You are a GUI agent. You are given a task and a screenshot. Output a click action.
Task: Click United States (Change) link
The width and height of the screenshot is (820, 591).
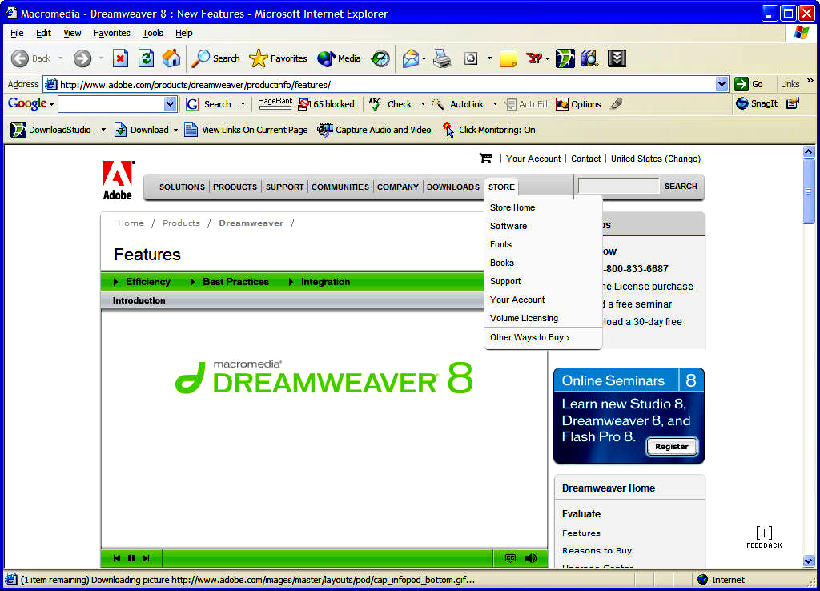click(656, 158)
